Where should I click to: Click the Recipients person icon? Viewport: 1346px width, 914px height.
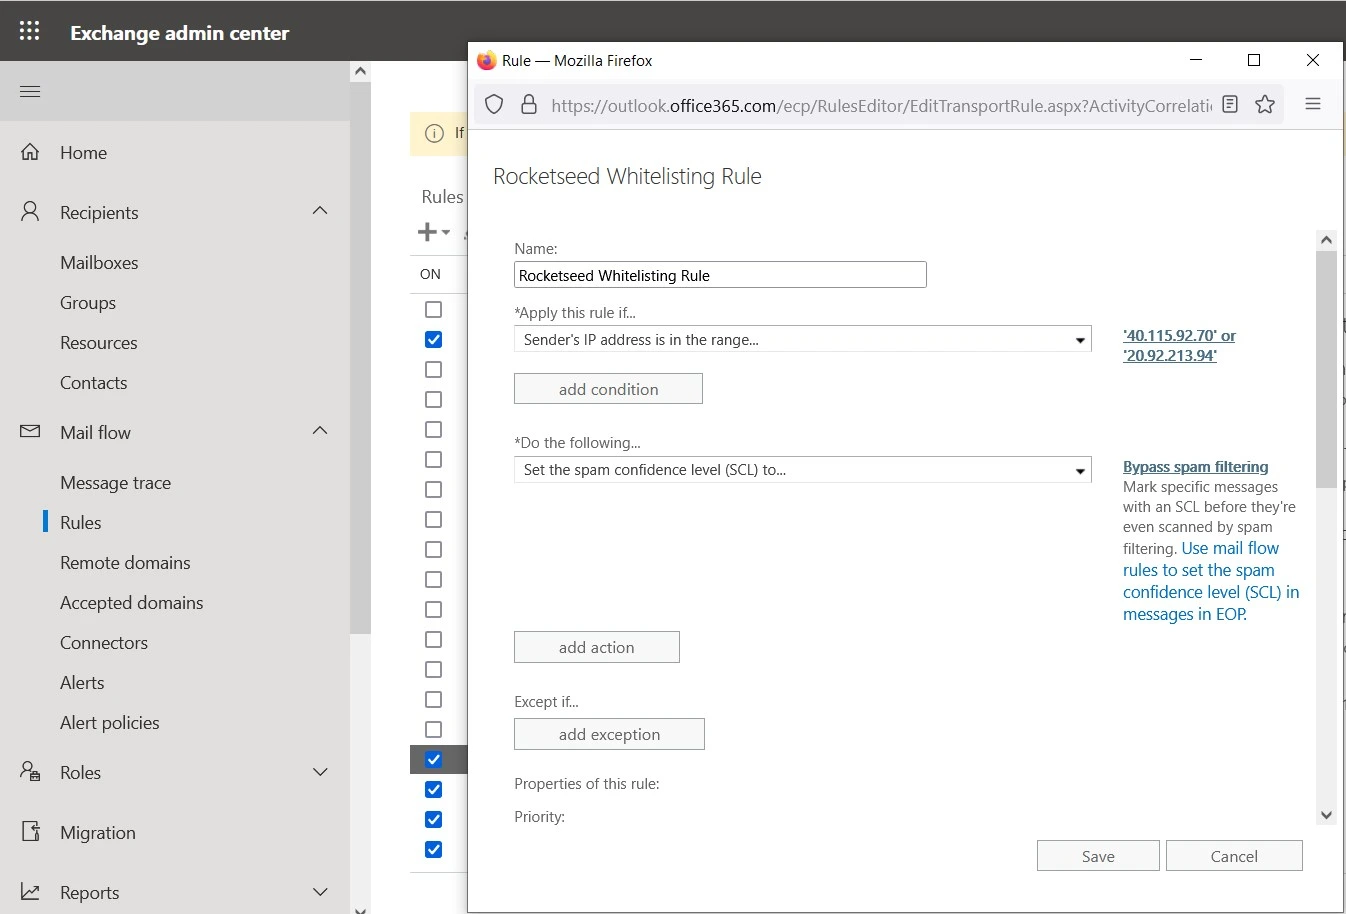coord(30,211)
